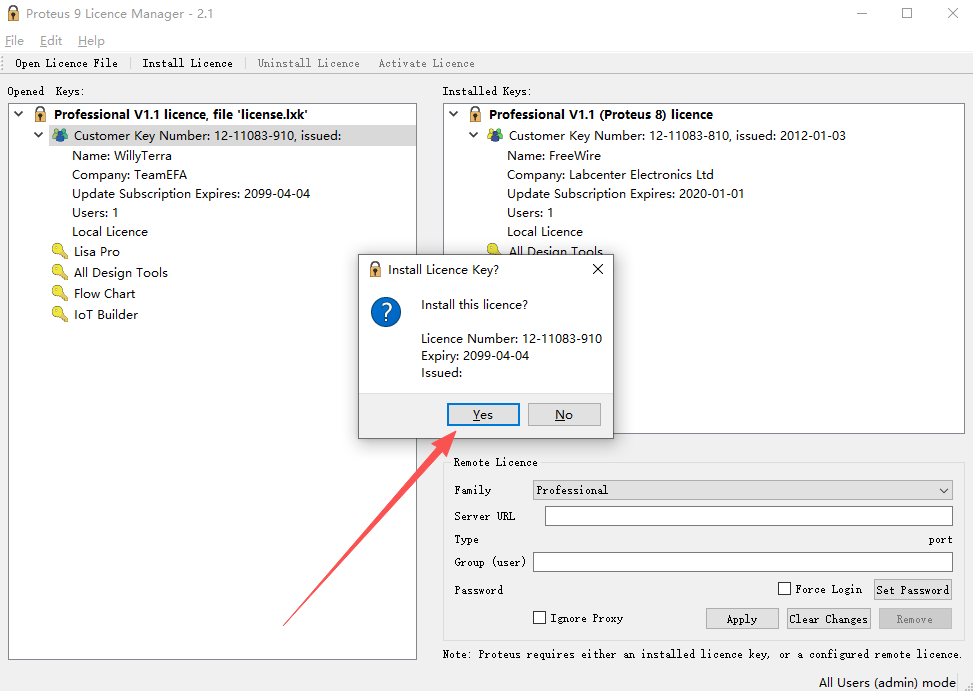Open the Edit menu
The image size is (973, 691).
(x=51, y=41)
